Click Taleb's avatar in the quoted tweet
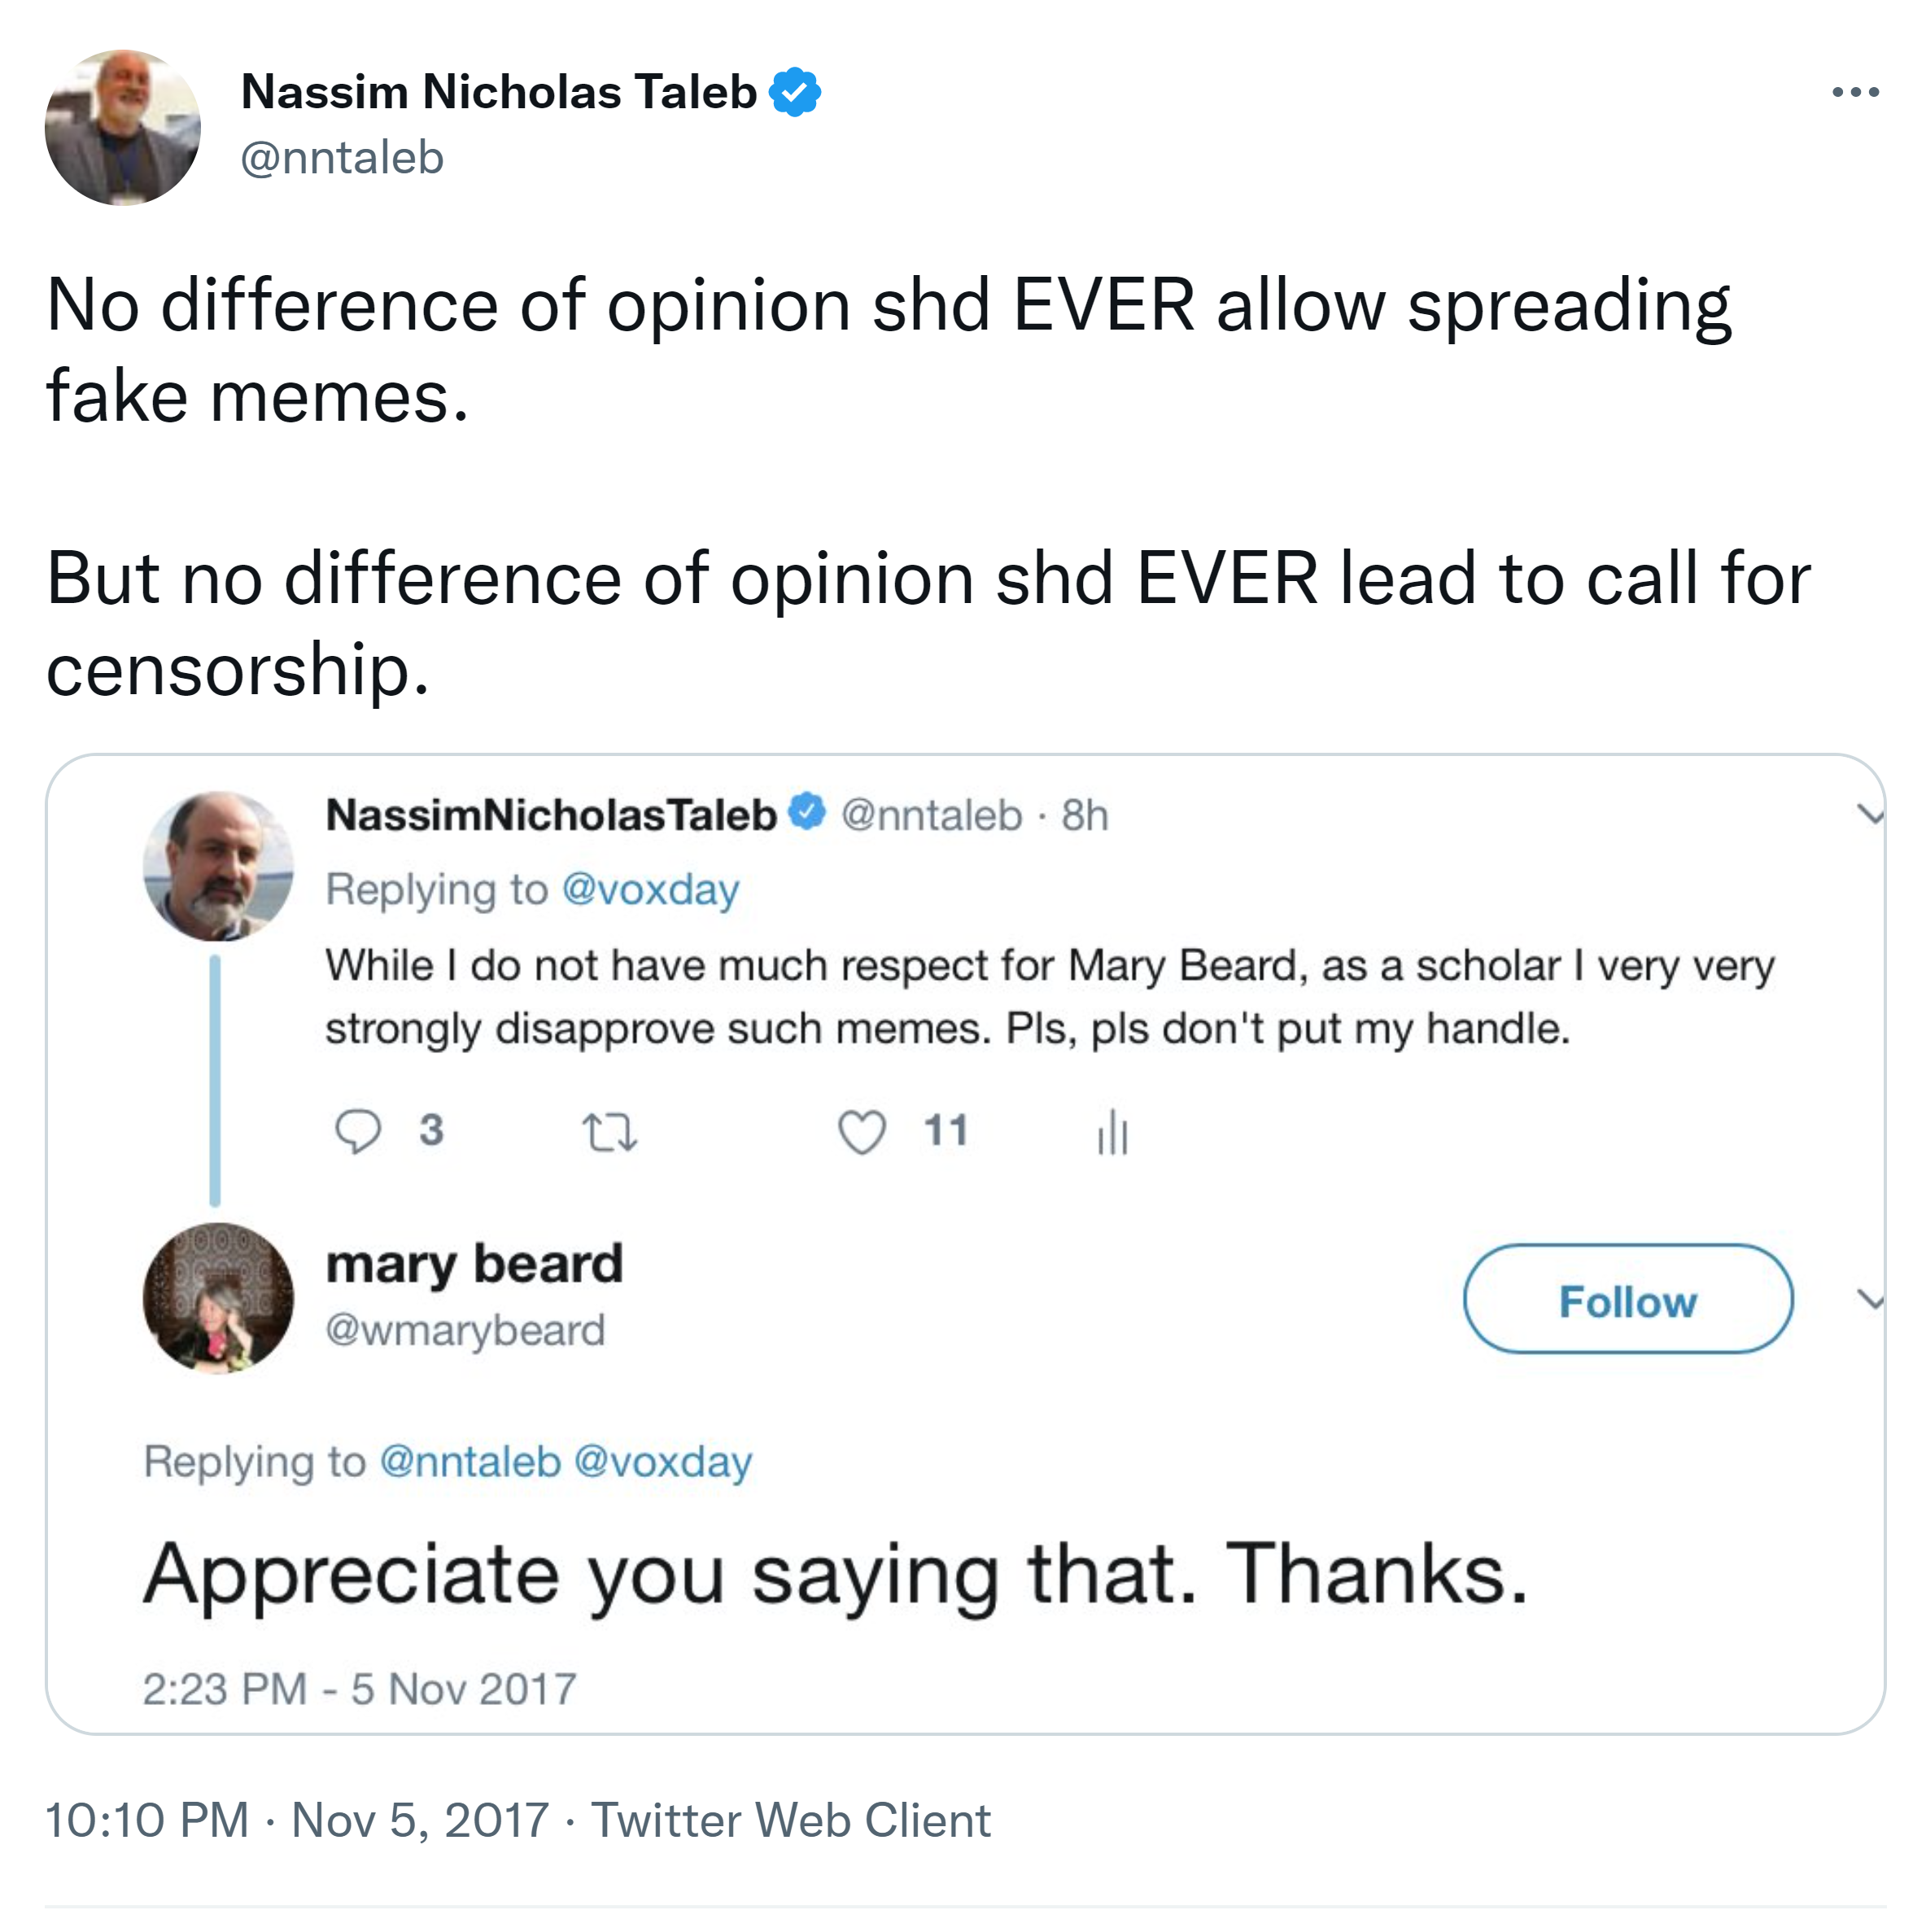Viewport: 1926px width, 1932px height. [218, 866]
